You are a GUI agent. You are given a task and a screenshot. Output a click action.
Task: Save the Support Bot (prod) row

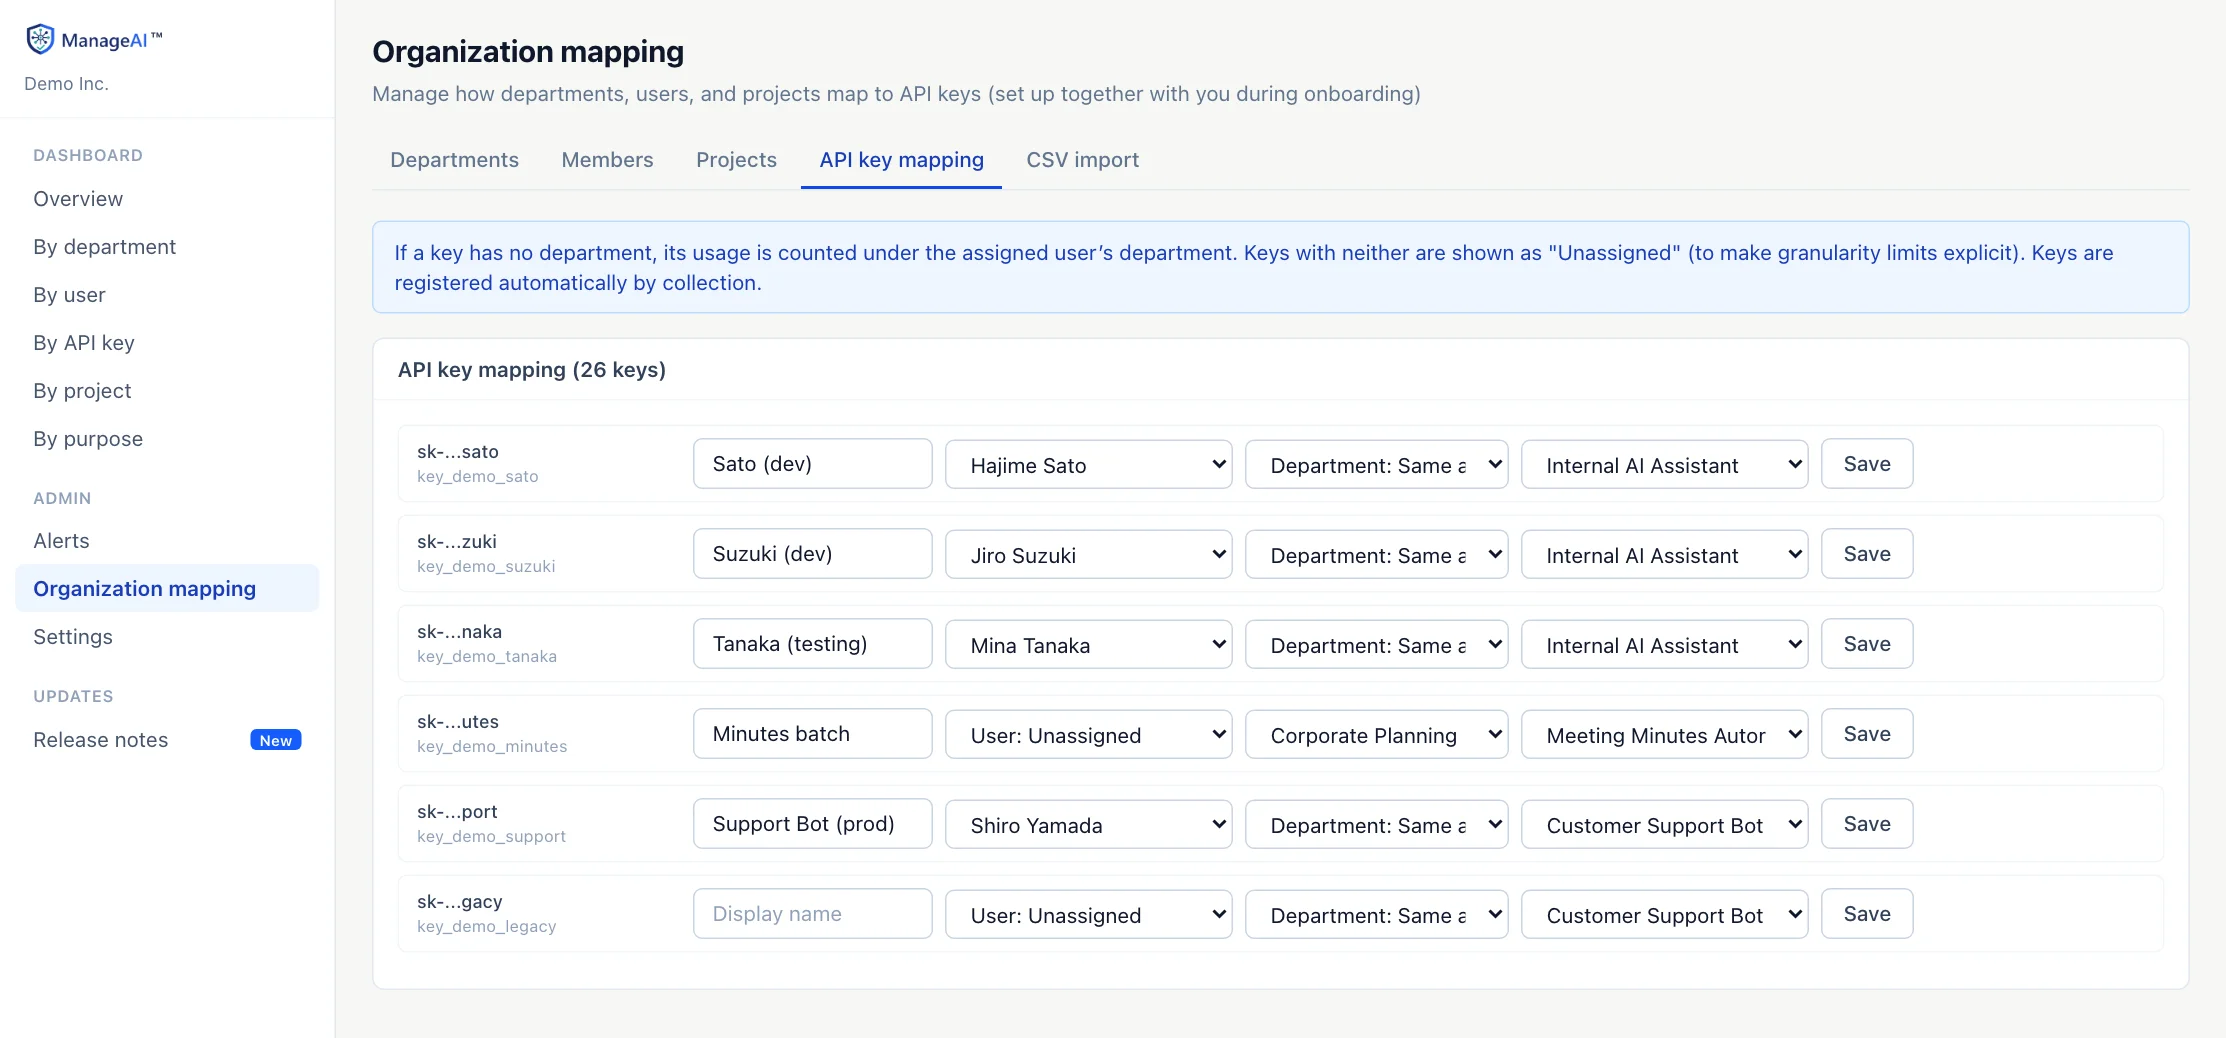1867,824
